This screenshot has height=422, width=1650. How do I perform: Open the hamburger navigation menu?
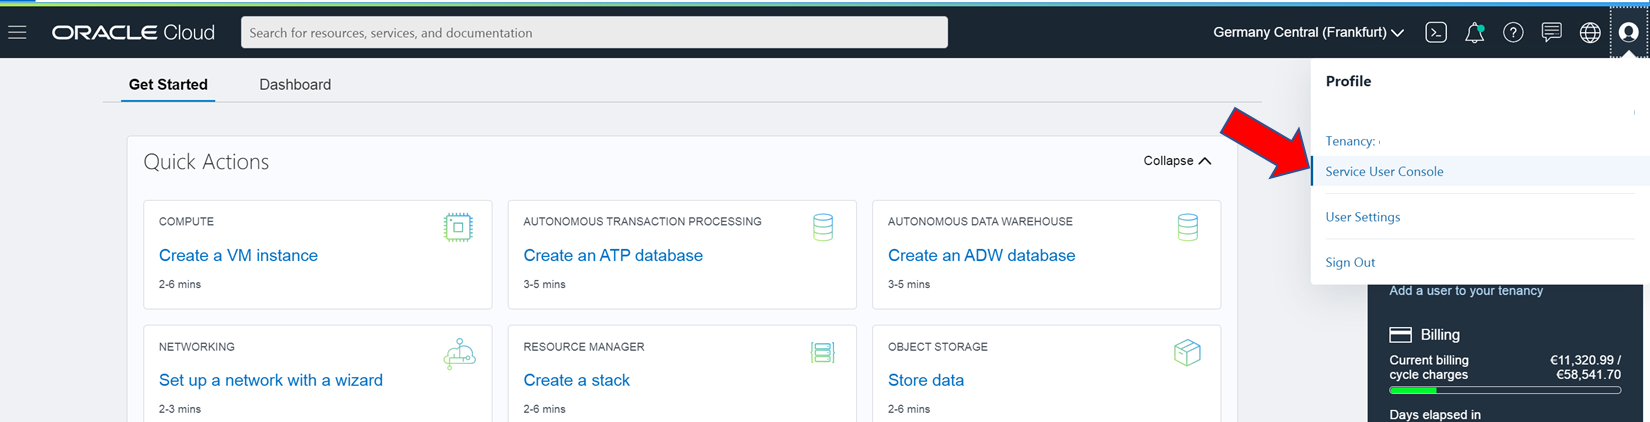[17, 33]
